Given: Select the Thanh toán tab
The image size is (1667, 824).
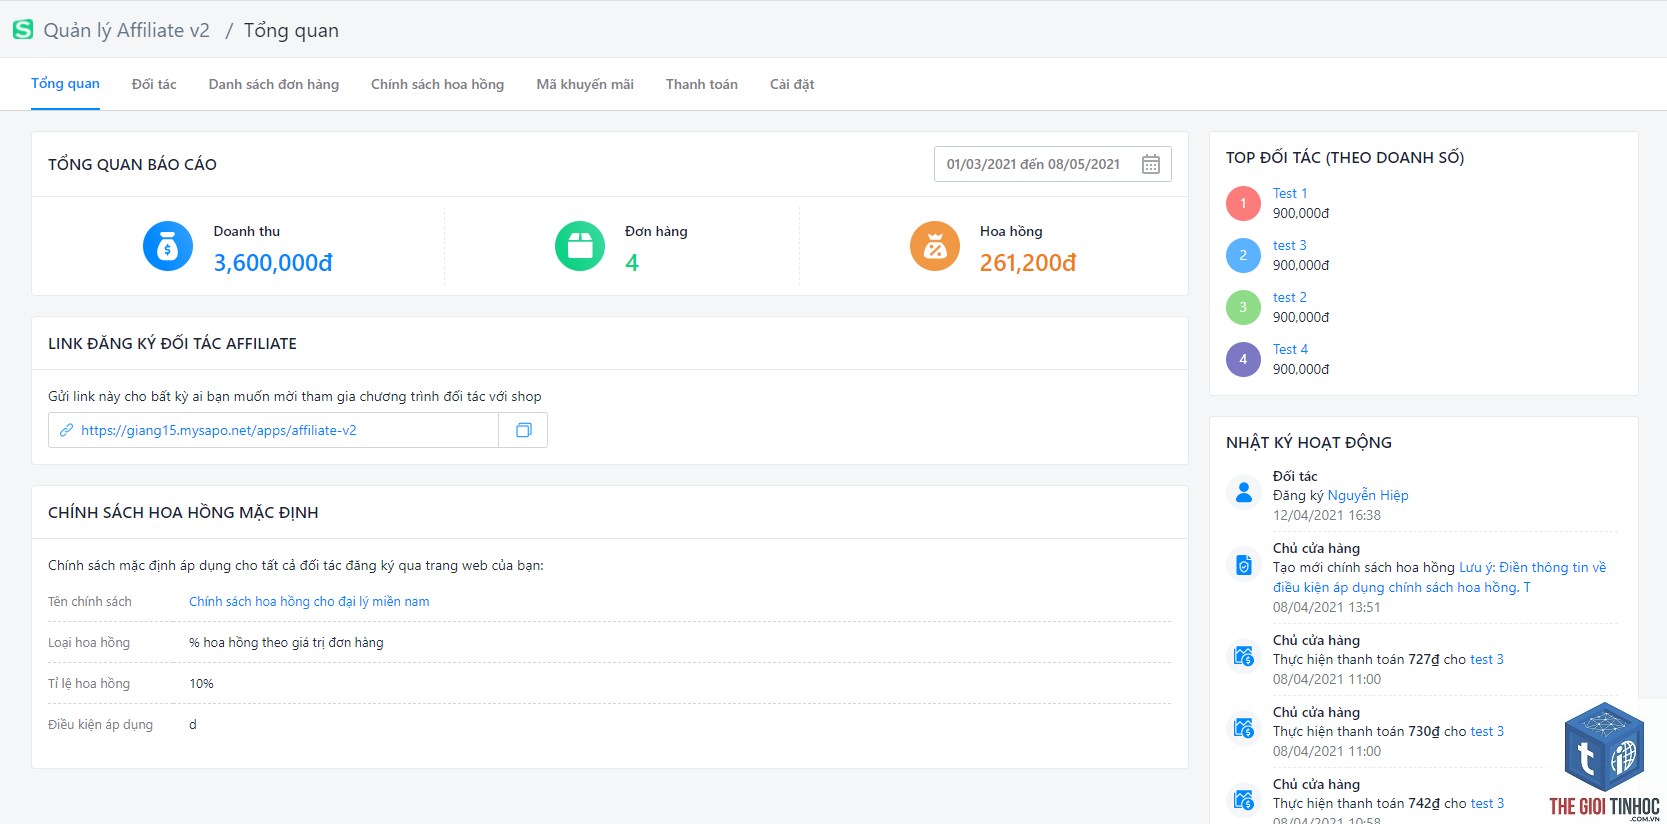Looking at the screenshot, I should pyautogui.click(x=702, y=84).
